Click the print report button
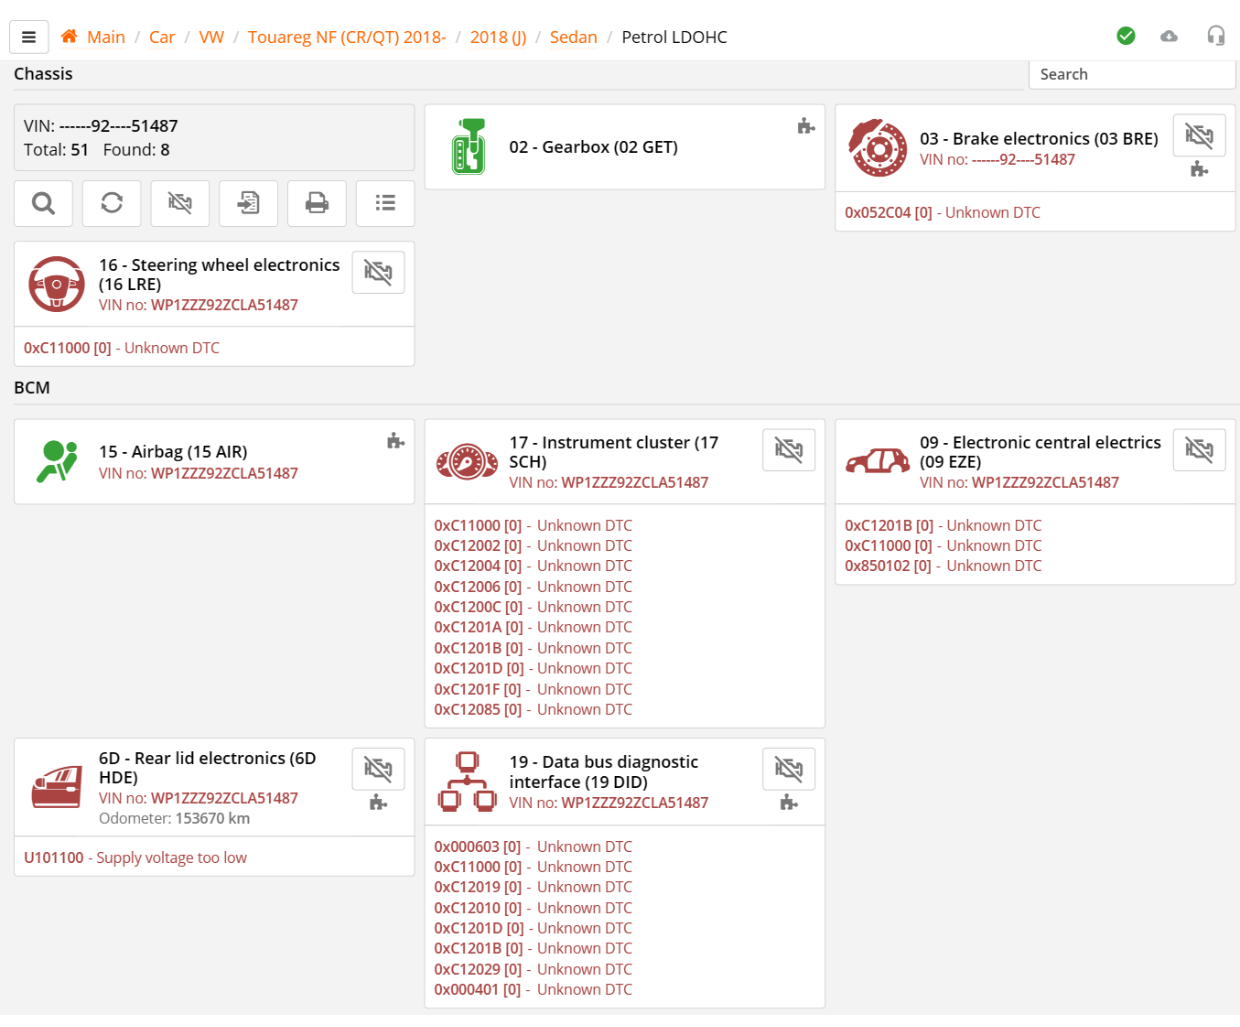The image size is (1240, 1027). click(317, 203)
